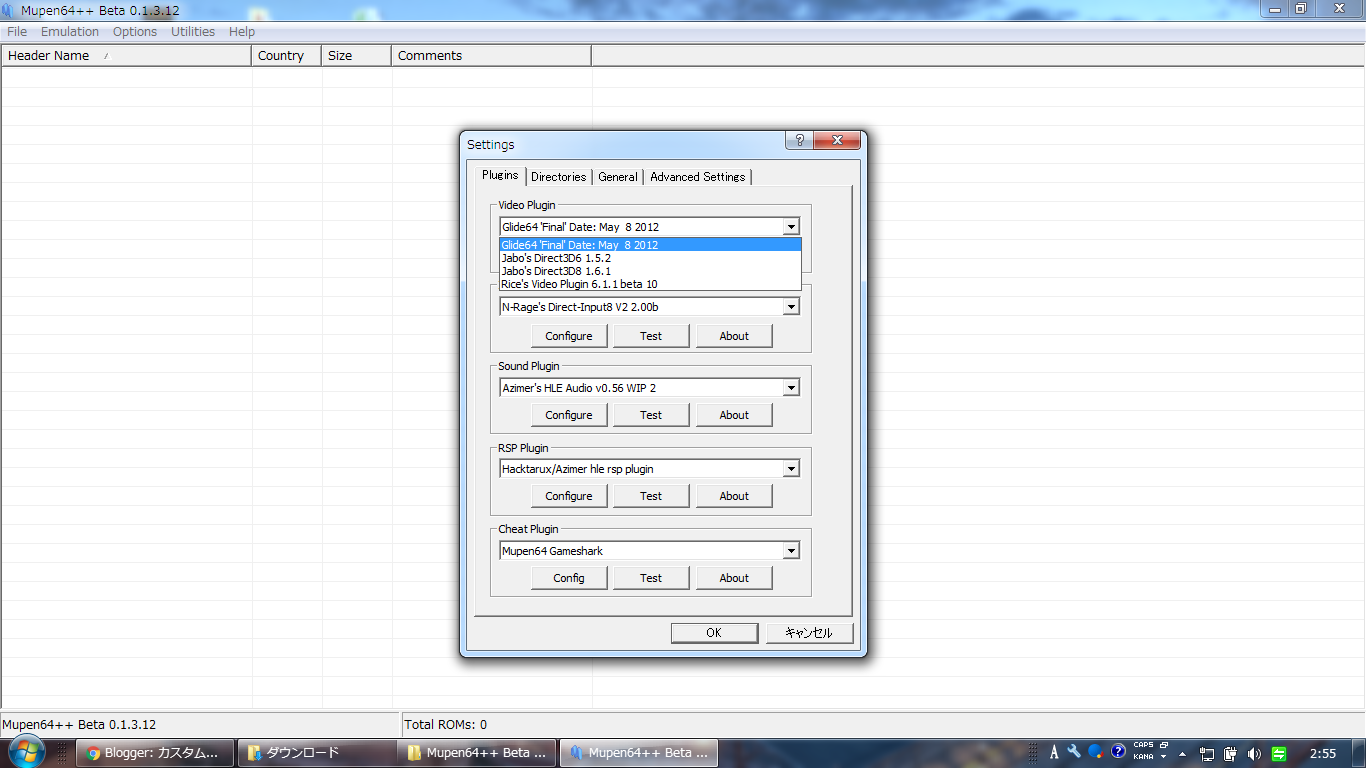Screen dimensions: 1366x768
Task: Choose Jabo's Direct3D8 1.6.1 option
Action: tap(651, 271)
